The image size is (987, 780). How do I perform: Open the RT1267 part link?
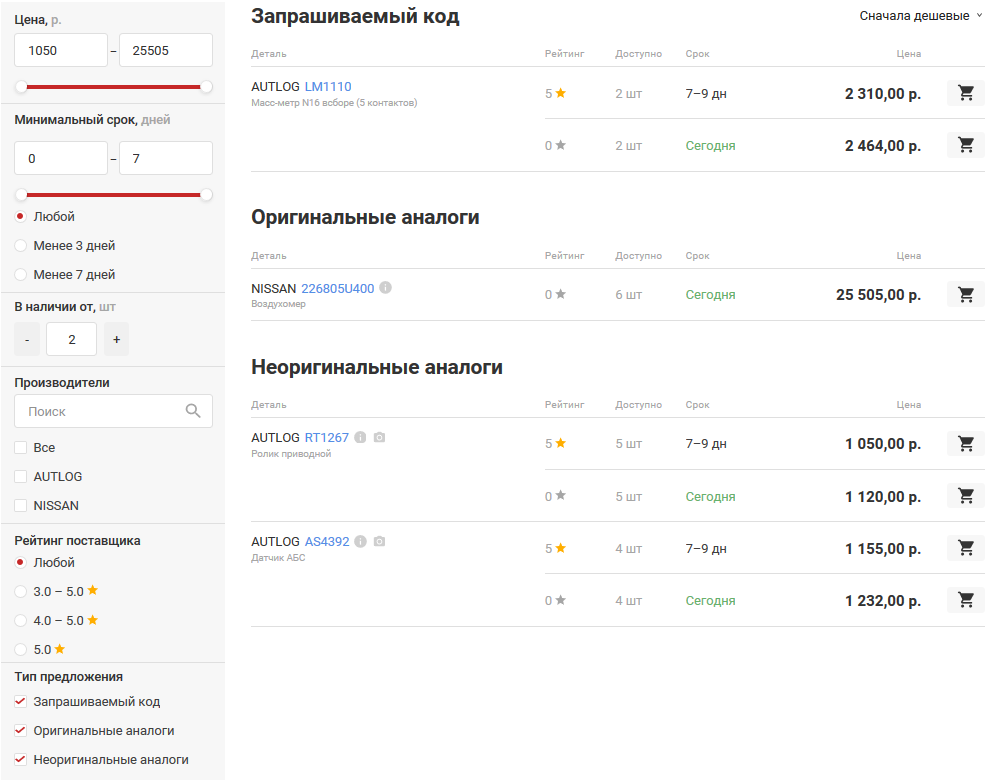[327, 437]
